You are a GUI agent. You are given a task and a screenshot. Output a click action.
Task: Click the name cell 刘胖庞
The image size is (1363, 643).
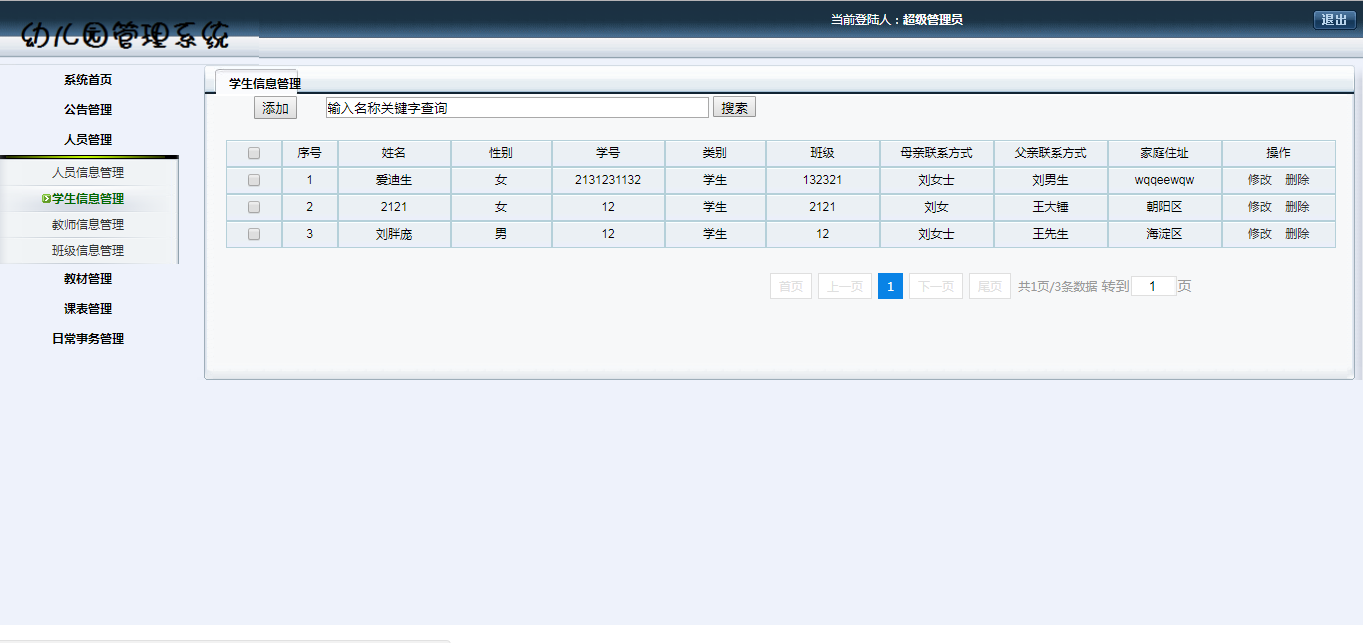tap(394, 234)
